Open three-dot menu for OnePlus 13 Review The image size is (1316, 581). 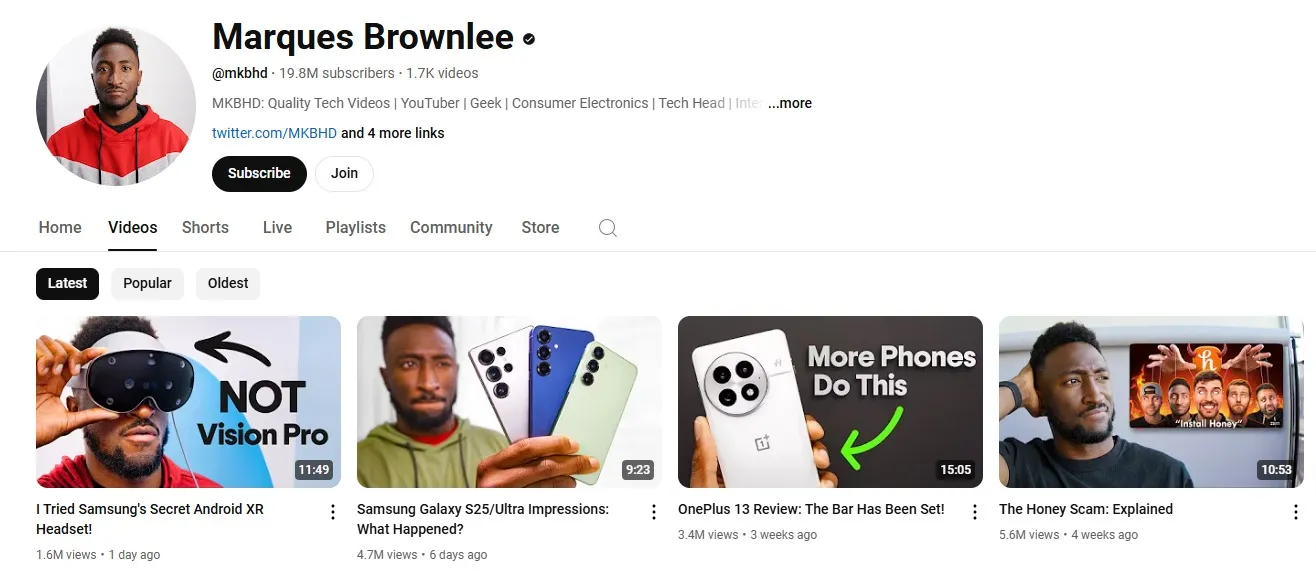[975, 512]
